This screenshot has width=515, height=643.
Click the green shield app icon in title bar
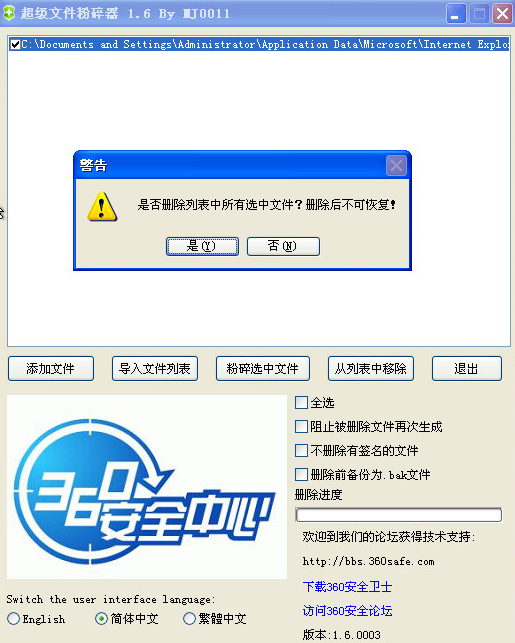click(x=9, y=13)
